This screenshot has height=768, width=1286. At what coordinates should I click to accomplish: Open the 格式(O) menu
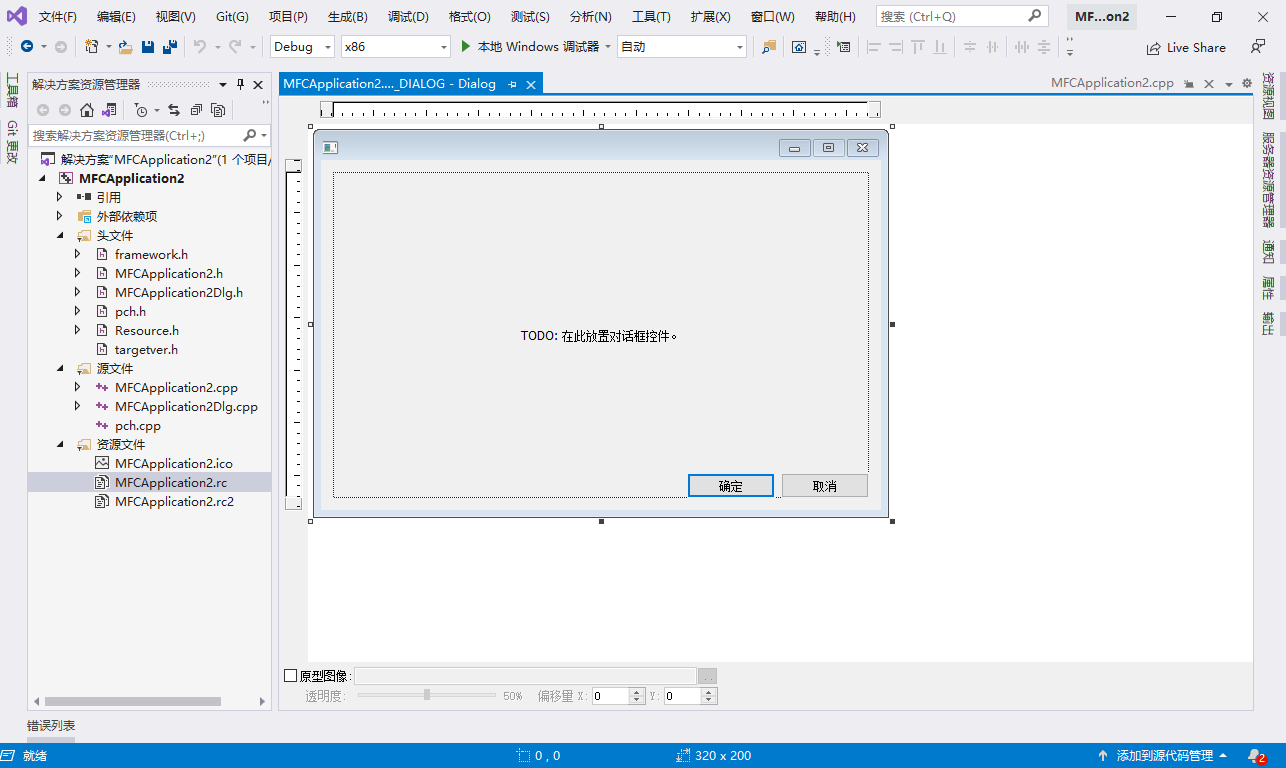point(470,17)
